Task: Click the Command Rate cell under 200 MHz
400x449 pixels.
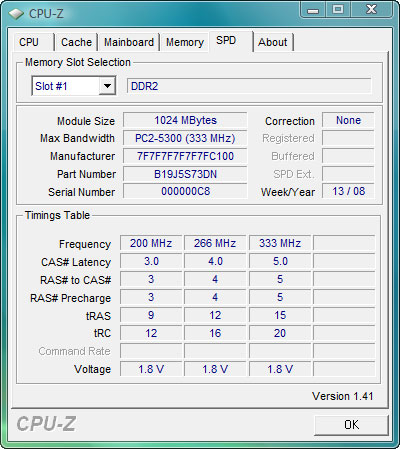Action: click(151, 351)
